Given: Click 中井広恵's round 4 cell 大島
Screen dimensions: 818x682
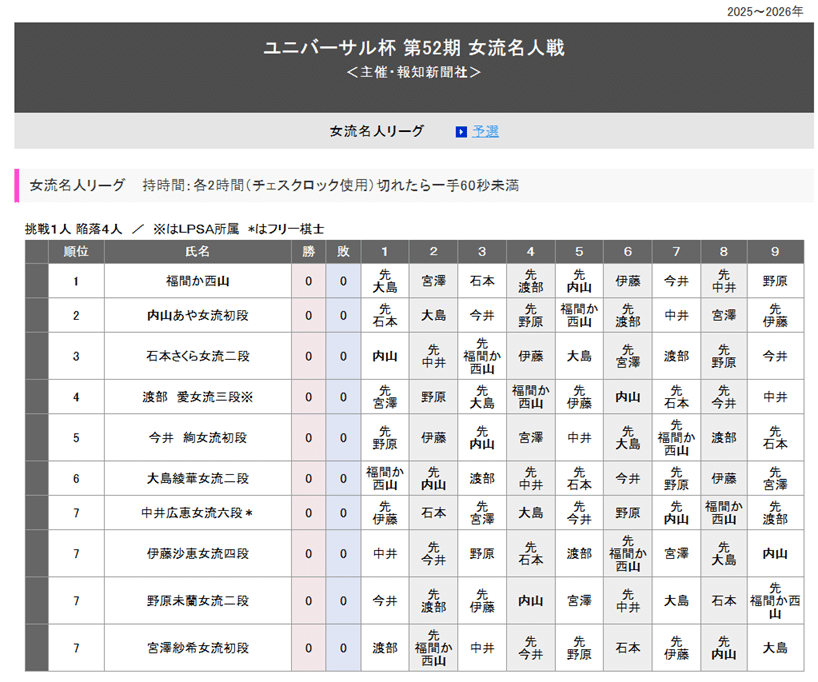Looking at the screenshot, I should (x=531, y=513).
